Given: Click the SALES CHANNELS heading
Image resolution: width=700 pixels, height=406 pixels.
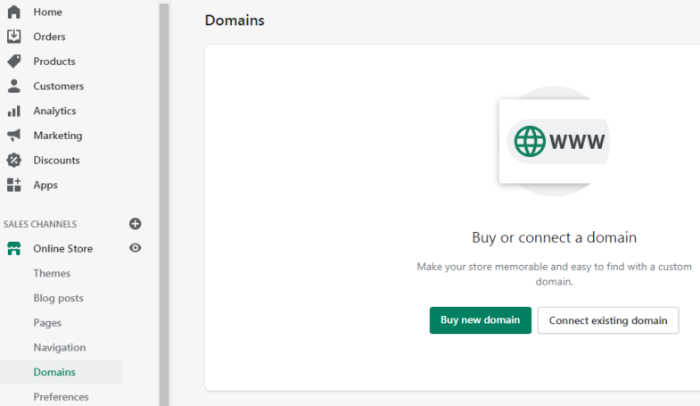Looking at the screenshot, I should [x=40, y=224].
